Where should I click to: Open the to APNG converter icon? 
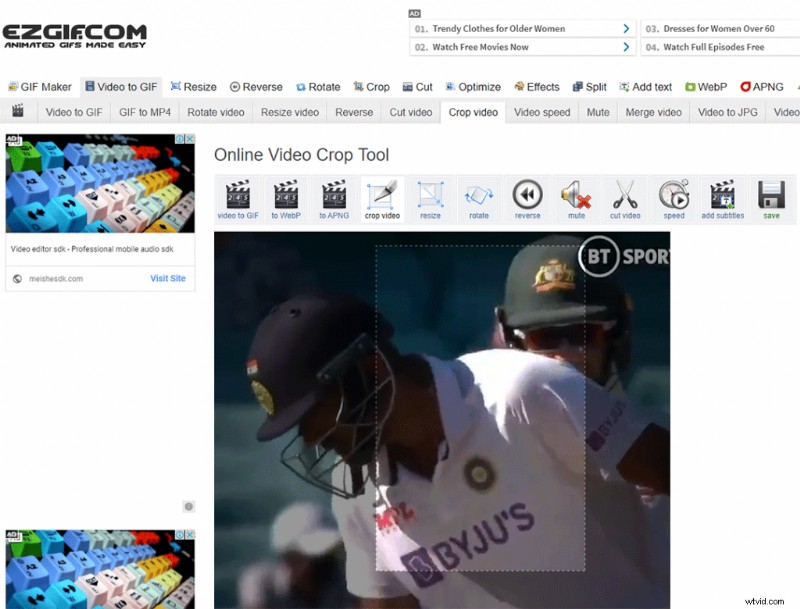[x=333, y=199]
